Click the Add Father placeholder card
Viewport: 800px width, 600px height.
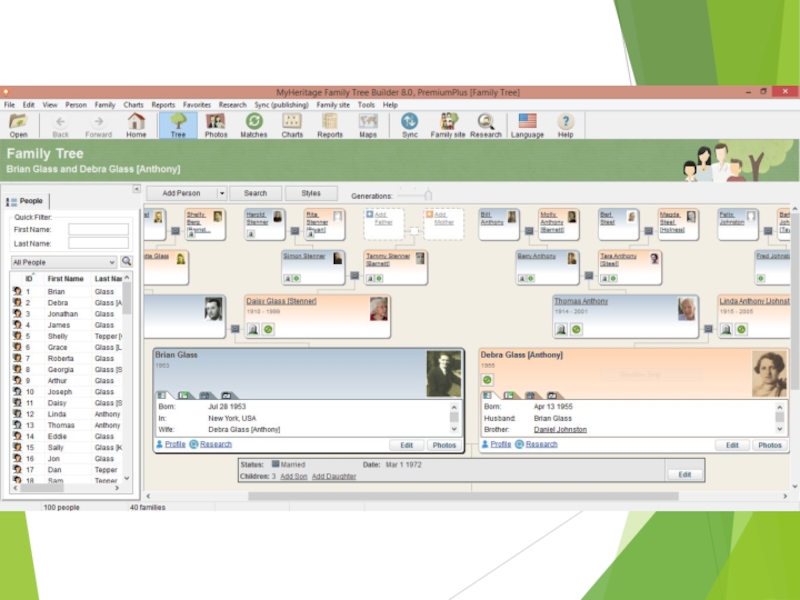click(x=384, y=223)
